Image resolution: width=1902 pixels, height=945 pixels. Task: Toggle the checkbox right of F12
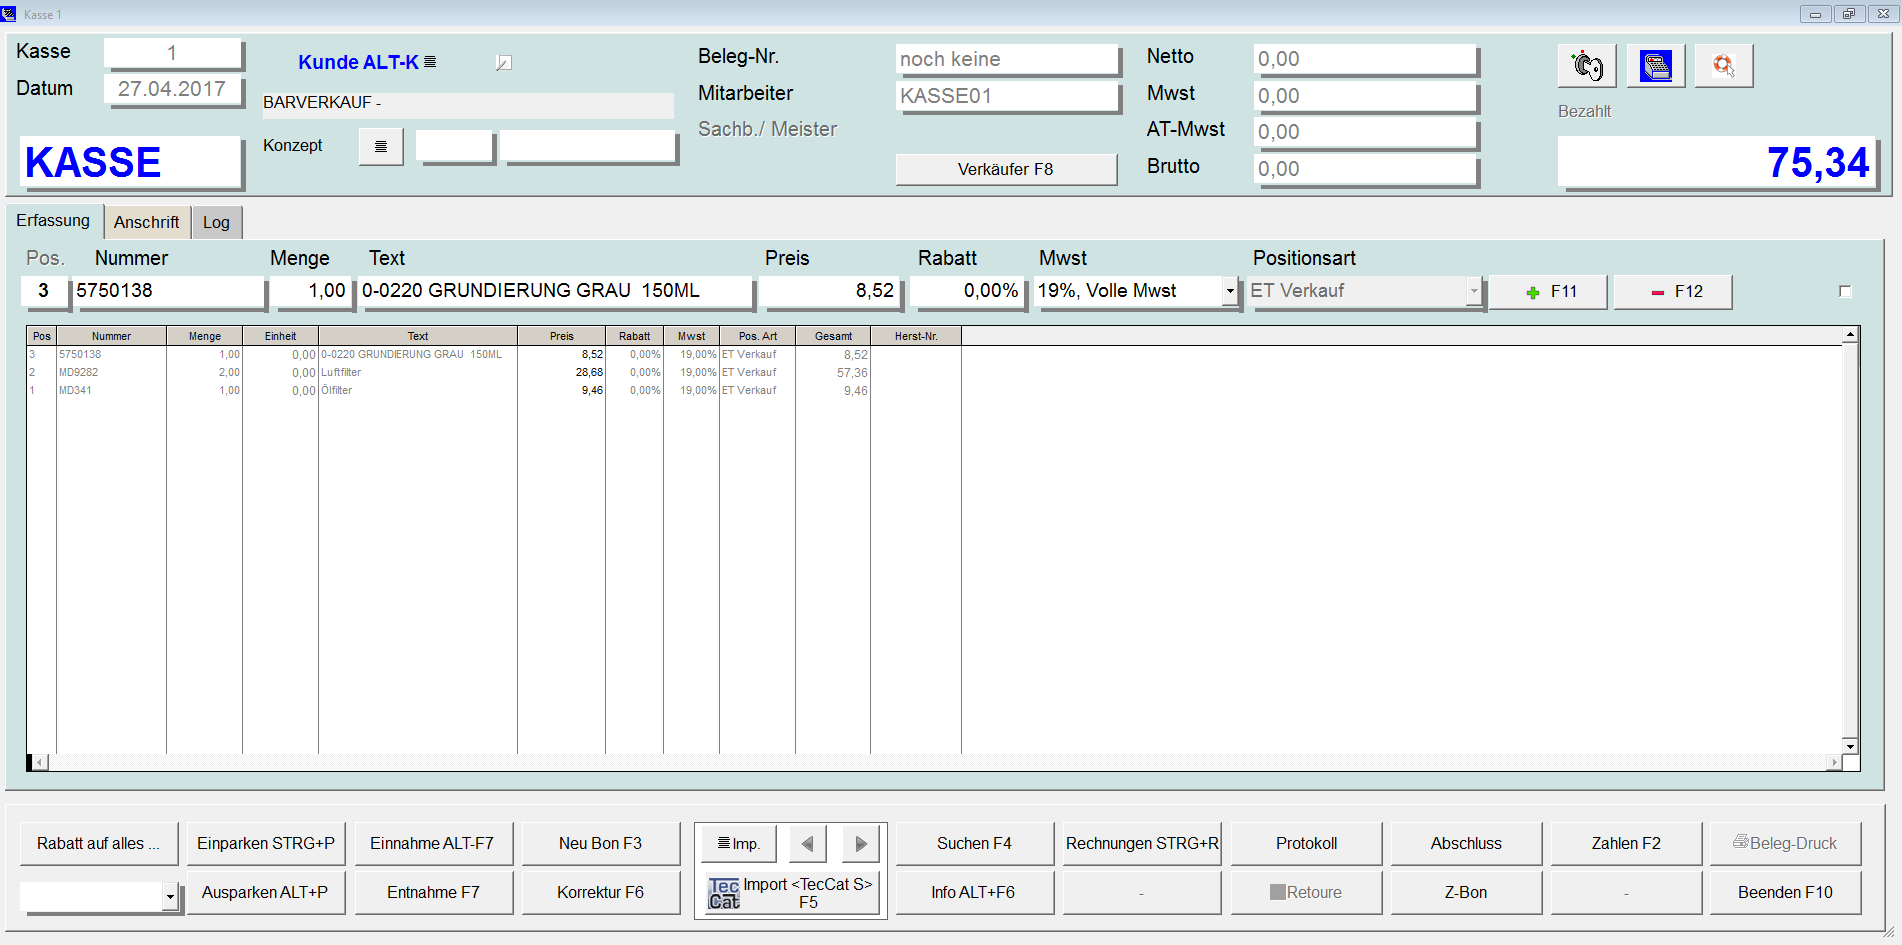1845,291
